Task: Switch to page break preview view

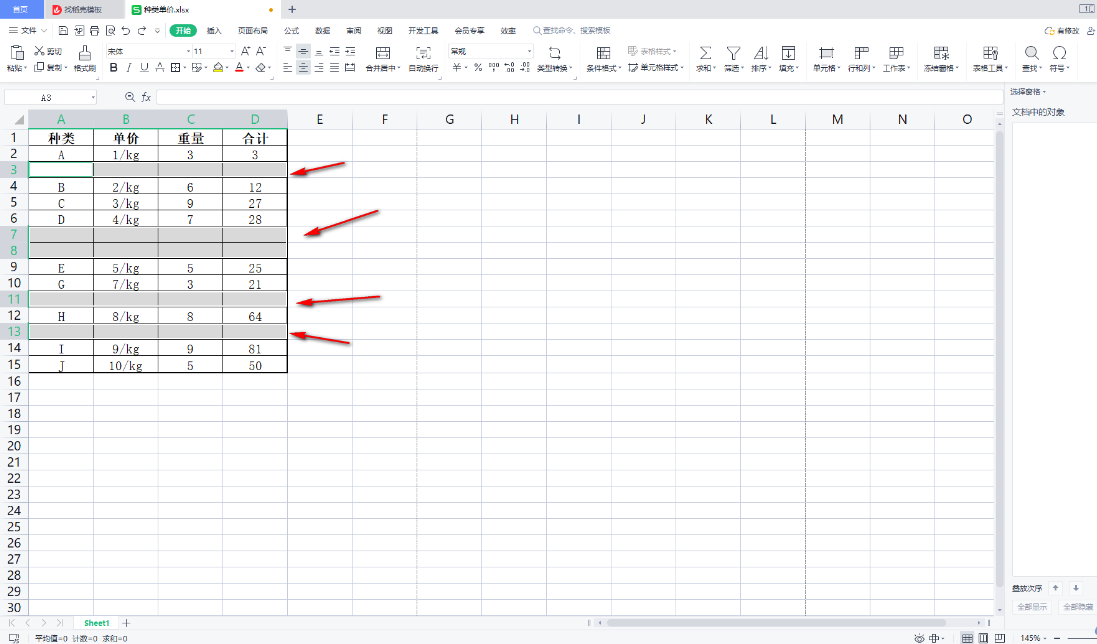Action: [x=1000, y=638]
